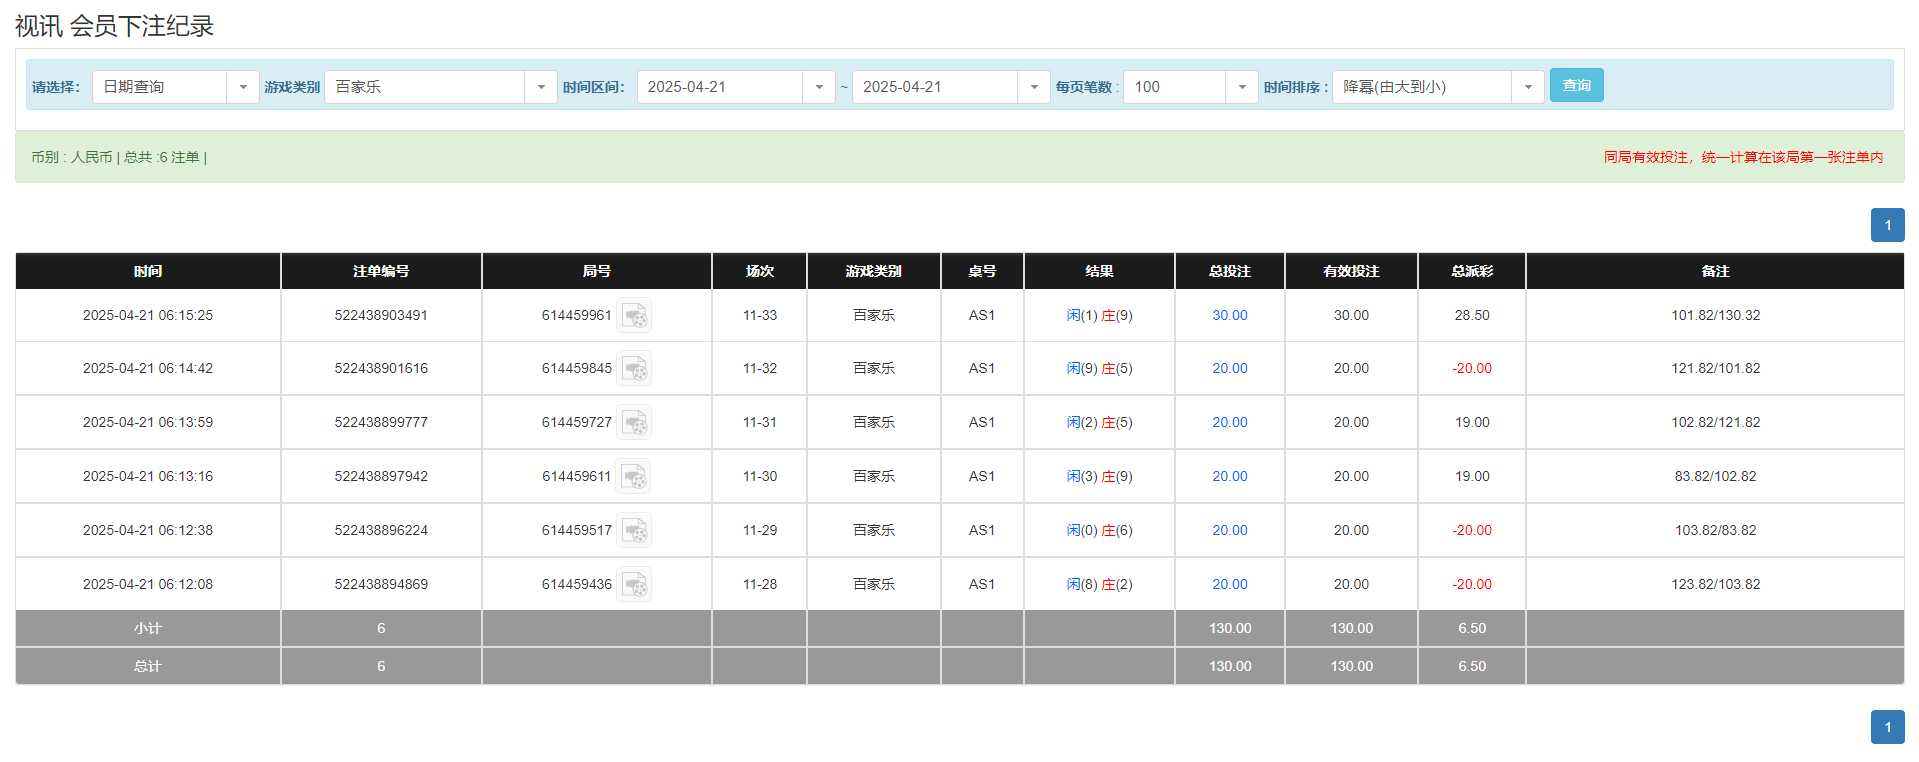This screenshot has width=1919, height=762.
Task: Open the start date 2025-04-21 dropdown
Action: (x=818, y=87)
